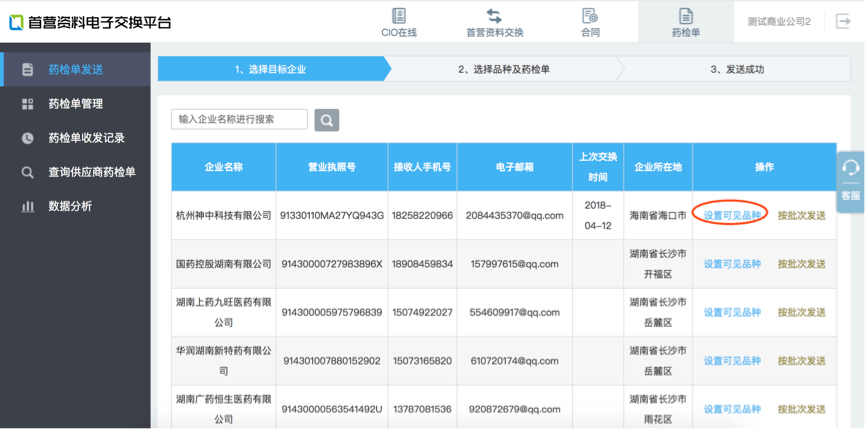Select 药检单 tab in top navigation
Viewport: 865px width, 429px height.
(686, 23)
